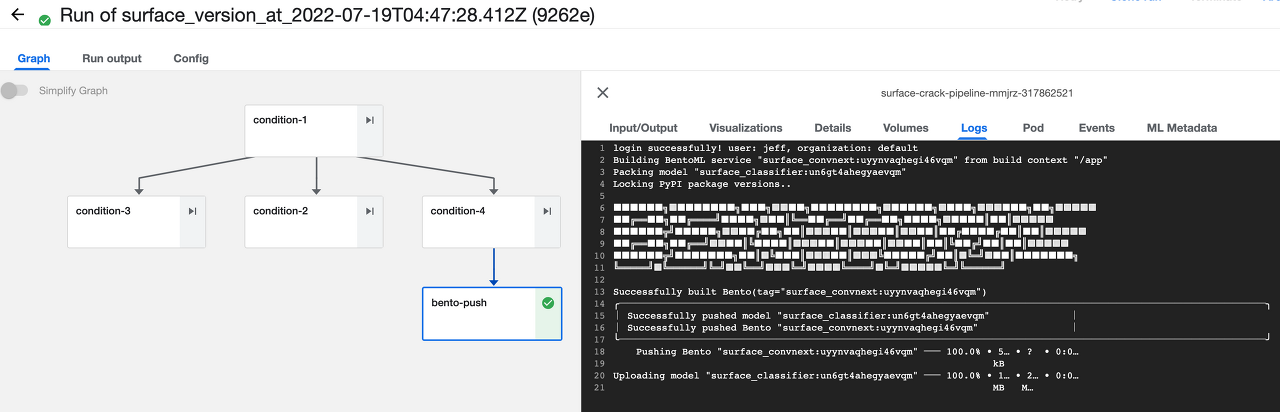
Task: Open the Volumes tab
Action: [x=906, y=128]
